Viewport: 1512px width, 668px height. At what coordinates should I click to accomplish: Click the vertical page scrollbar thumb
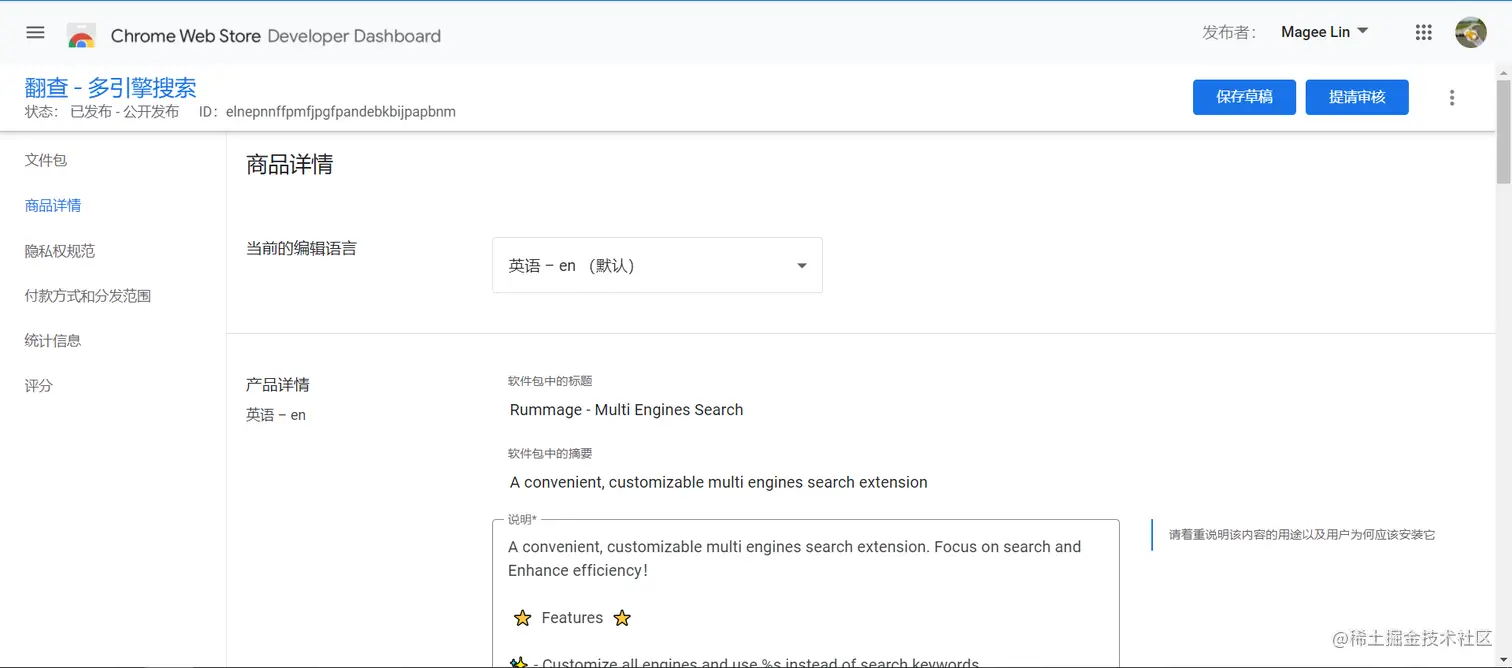(x=1503, y=130)
